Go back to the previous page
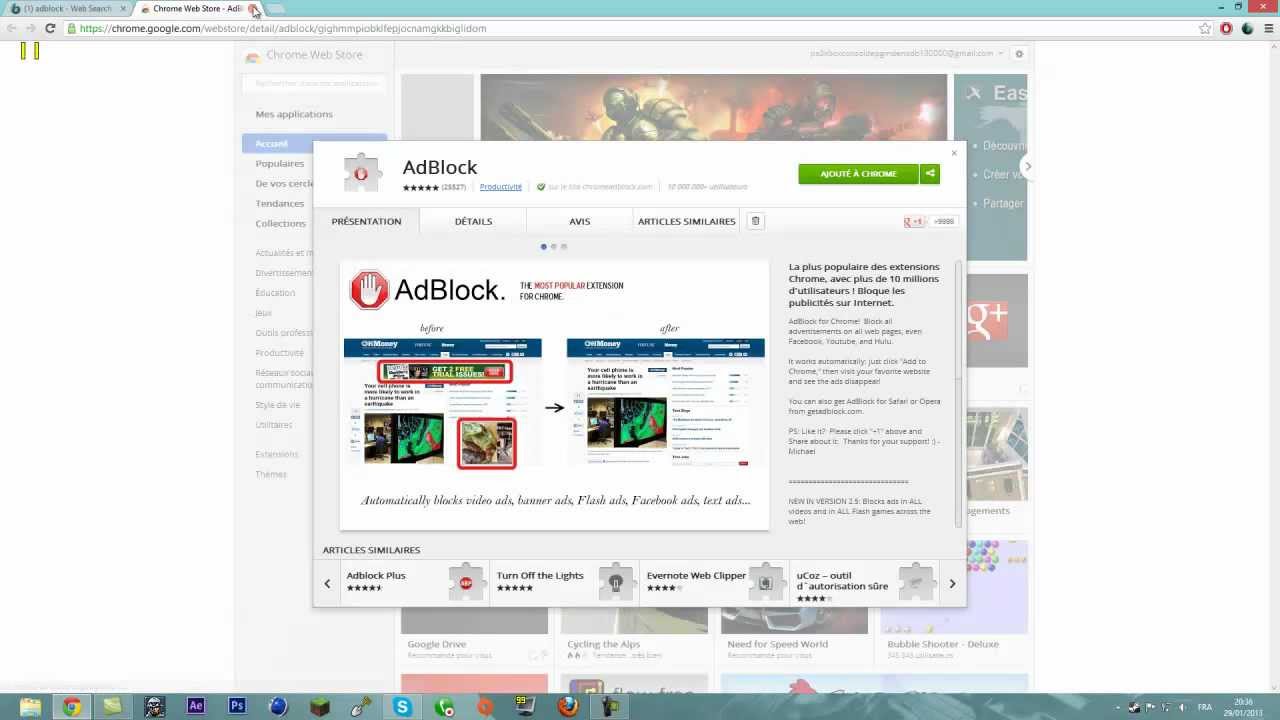Image resolution: width=1280 pixels, height=720 pixels. tap(12, 28)
